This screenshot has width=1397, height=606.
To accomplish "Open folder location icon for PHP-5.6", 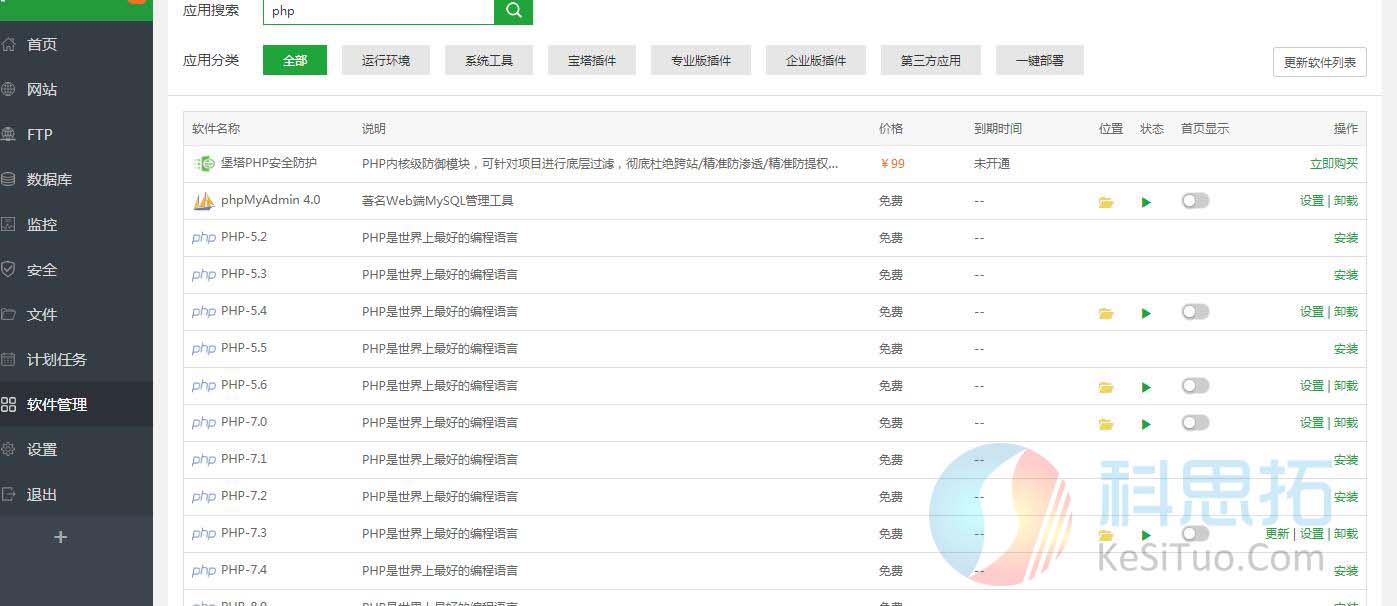I will 1105,387.
